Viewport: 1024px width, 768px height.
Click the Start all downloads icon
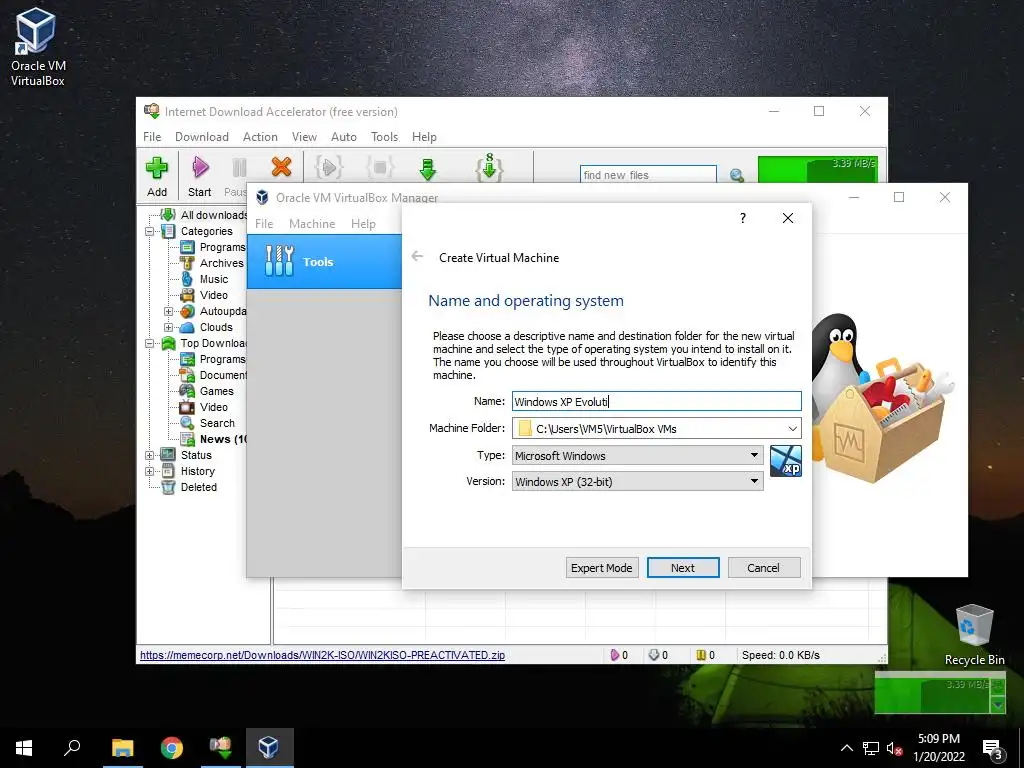(x=328, y=168)
